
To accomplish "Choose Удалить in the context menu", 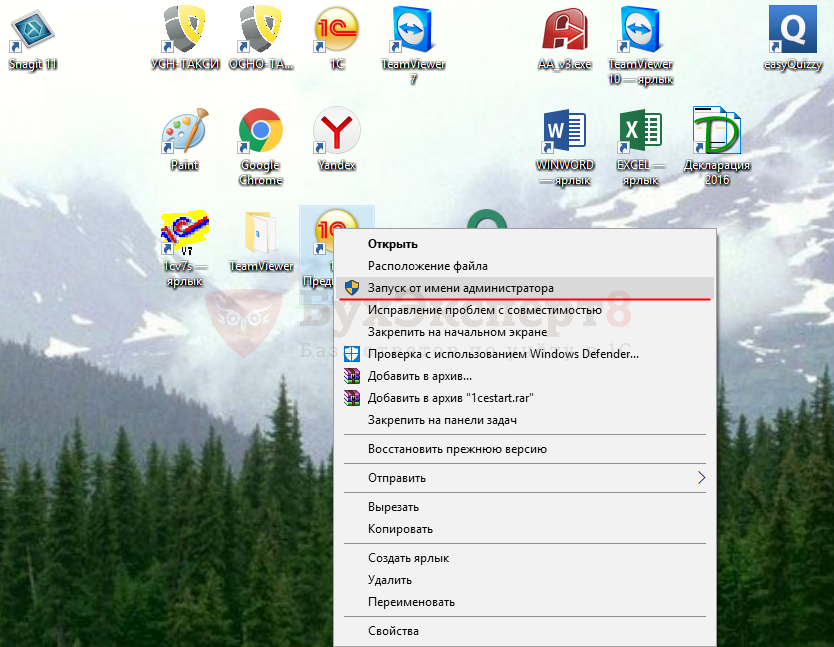I will pyautogui.click(x=524, y=580).
